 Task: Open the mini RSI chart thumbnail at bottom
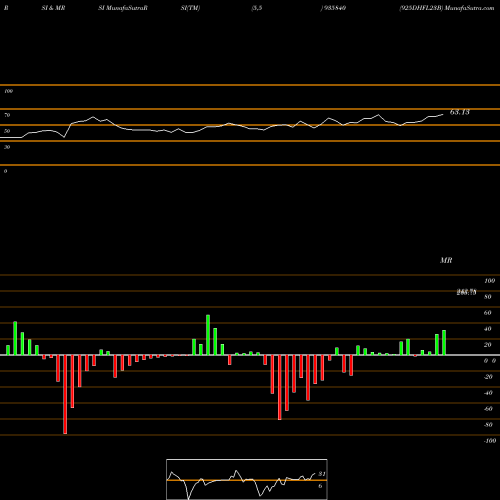[247, 479]
